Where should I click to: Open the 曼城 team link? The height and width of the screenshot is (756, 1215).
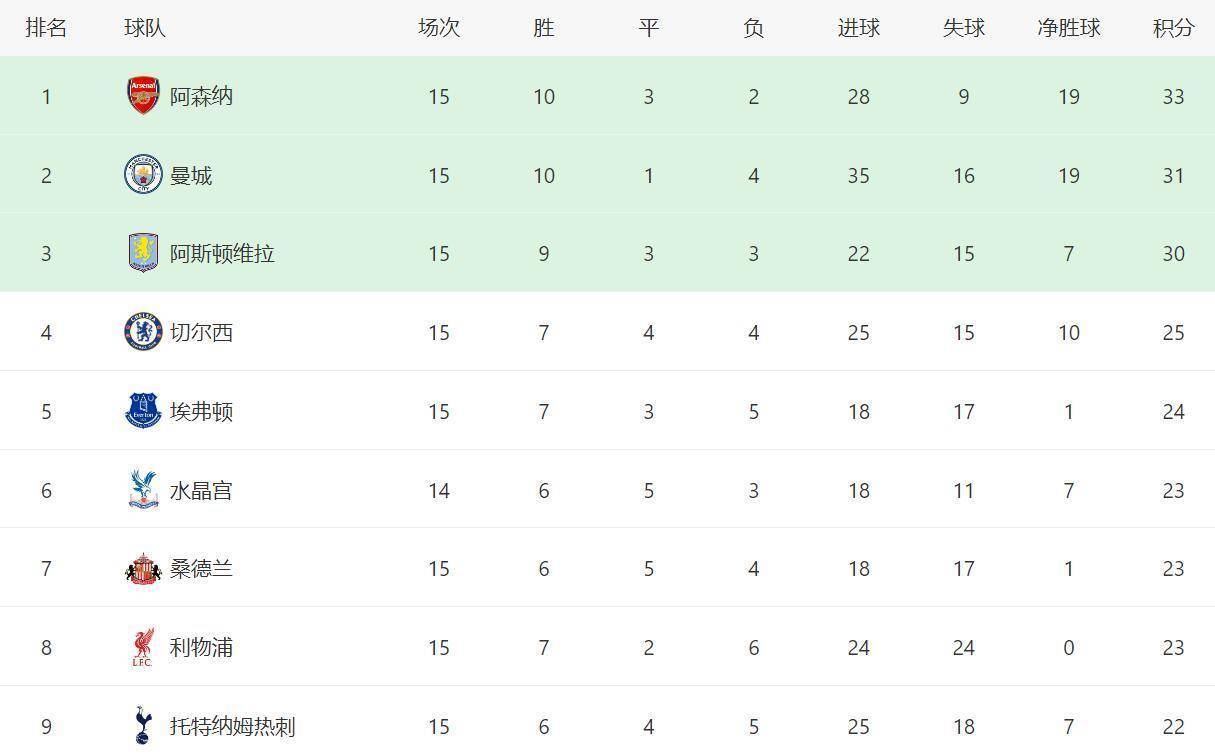[x=191, y=175]
